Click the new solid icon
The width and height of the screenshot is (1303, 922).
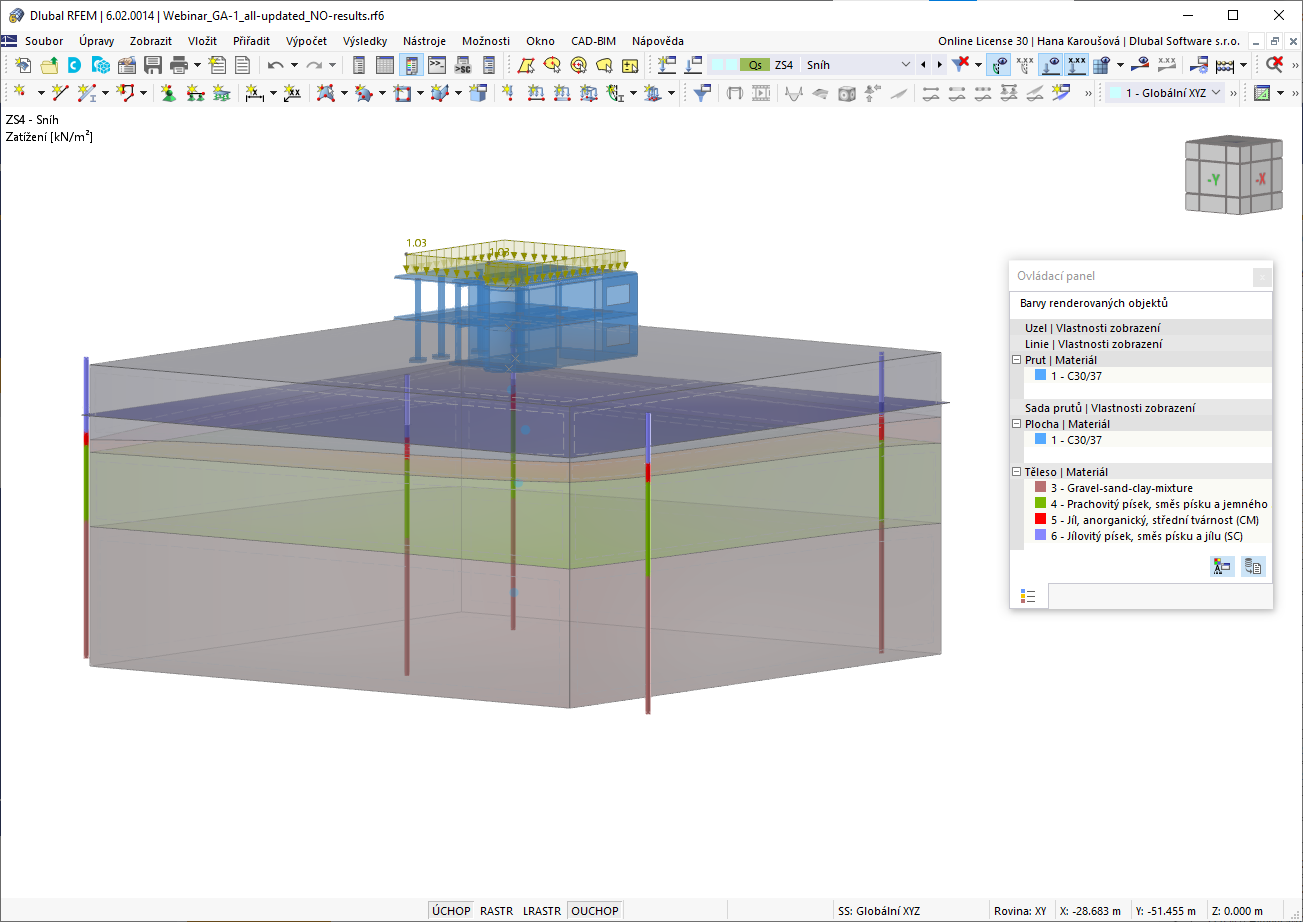478,93
